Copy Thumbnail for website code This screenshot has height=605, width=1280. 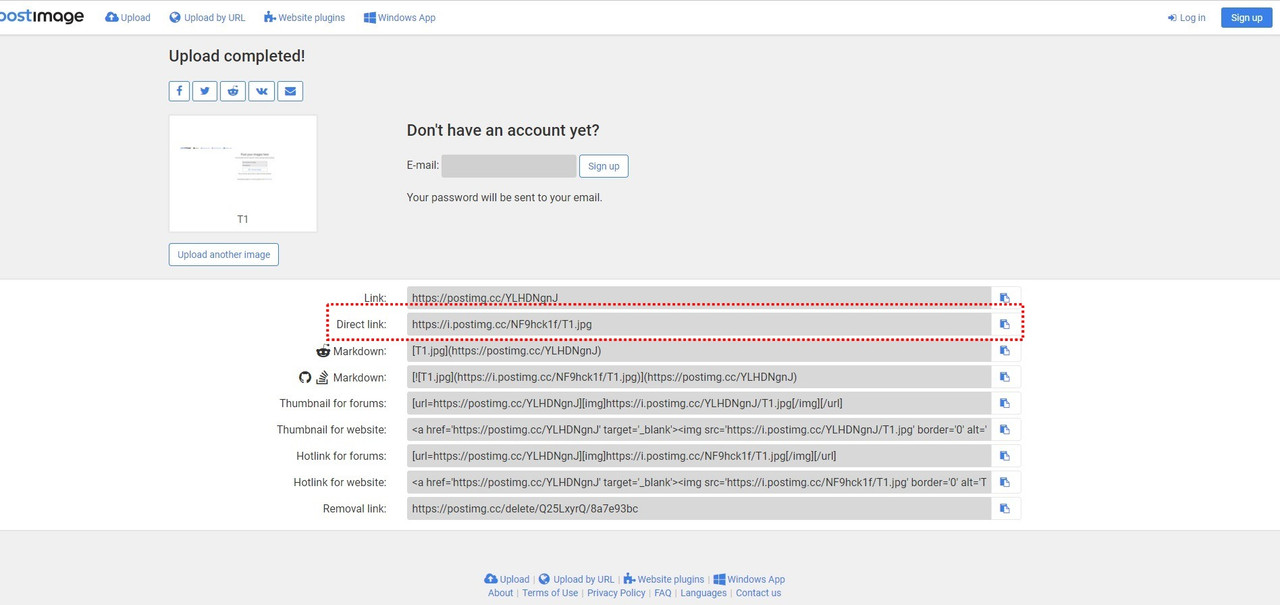coord(1005,429)
